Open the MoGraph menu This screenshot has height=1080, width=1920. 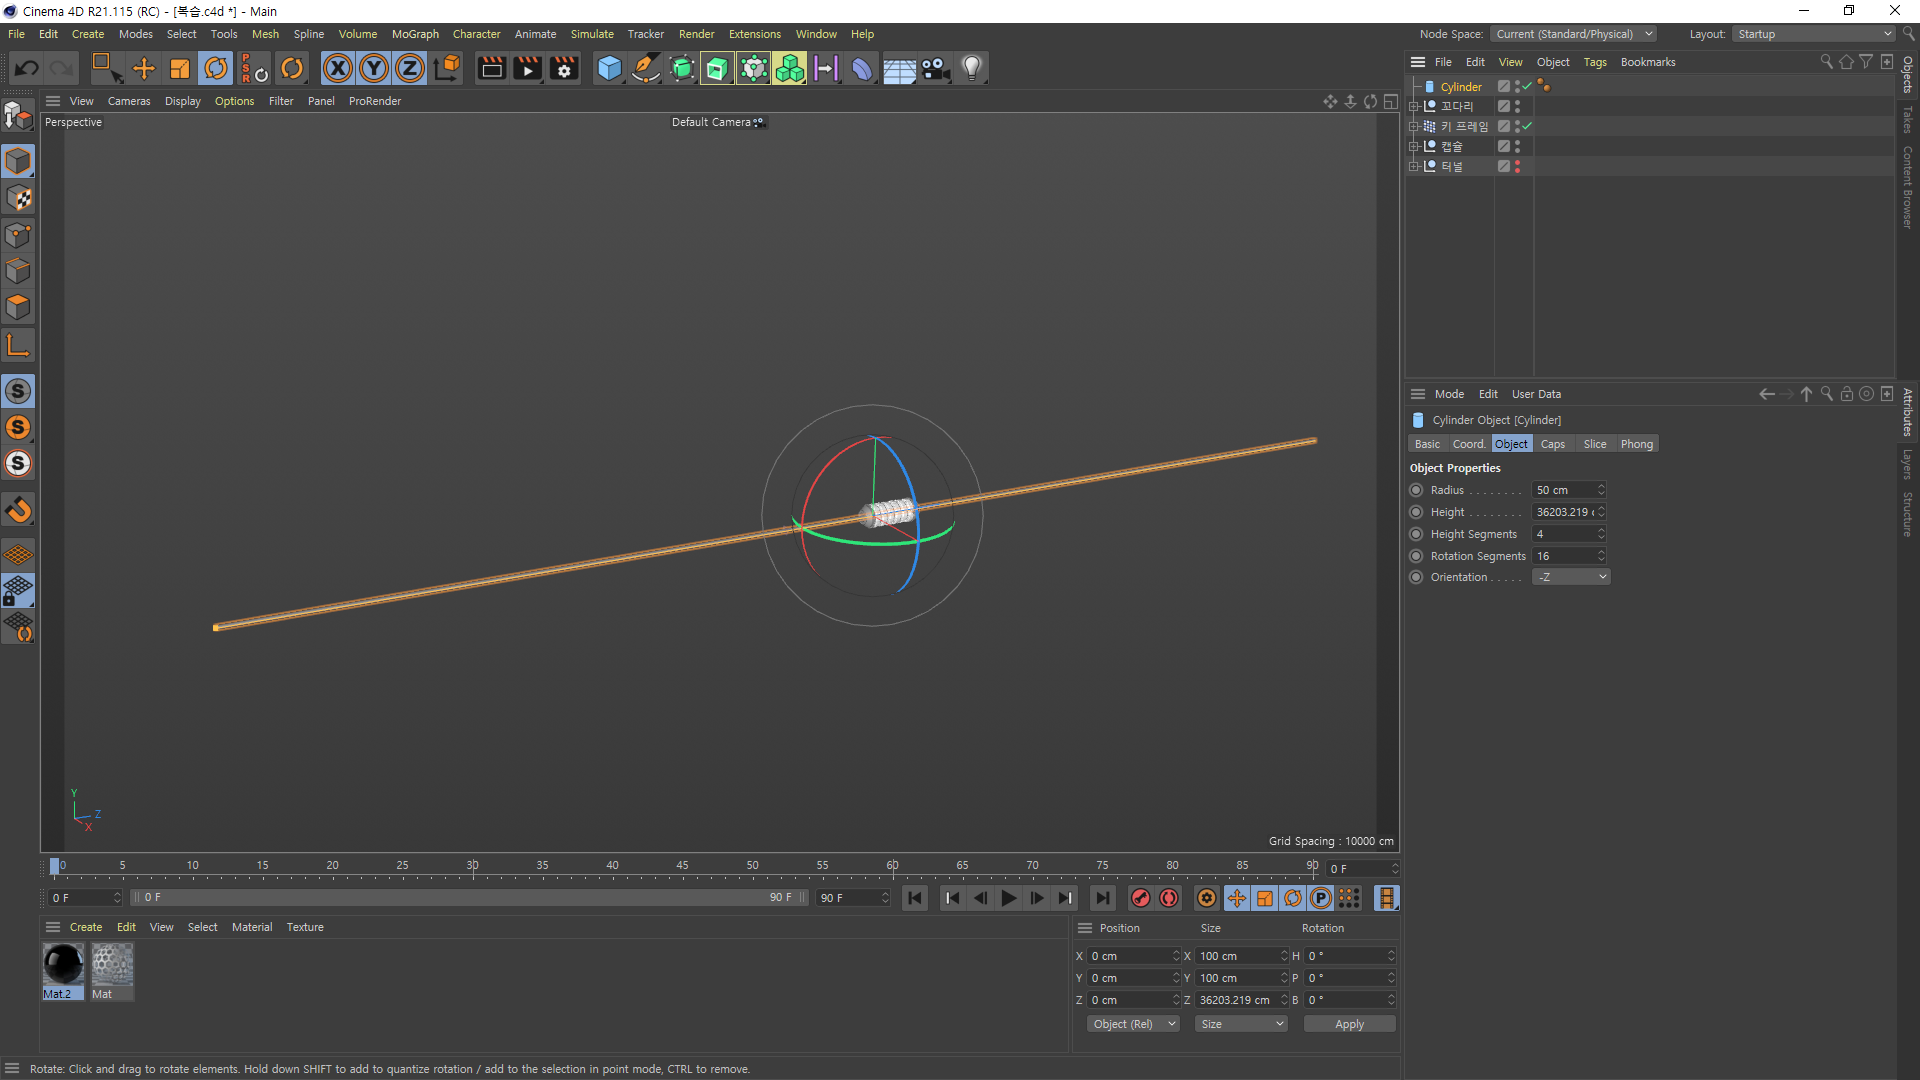(415, 34)
